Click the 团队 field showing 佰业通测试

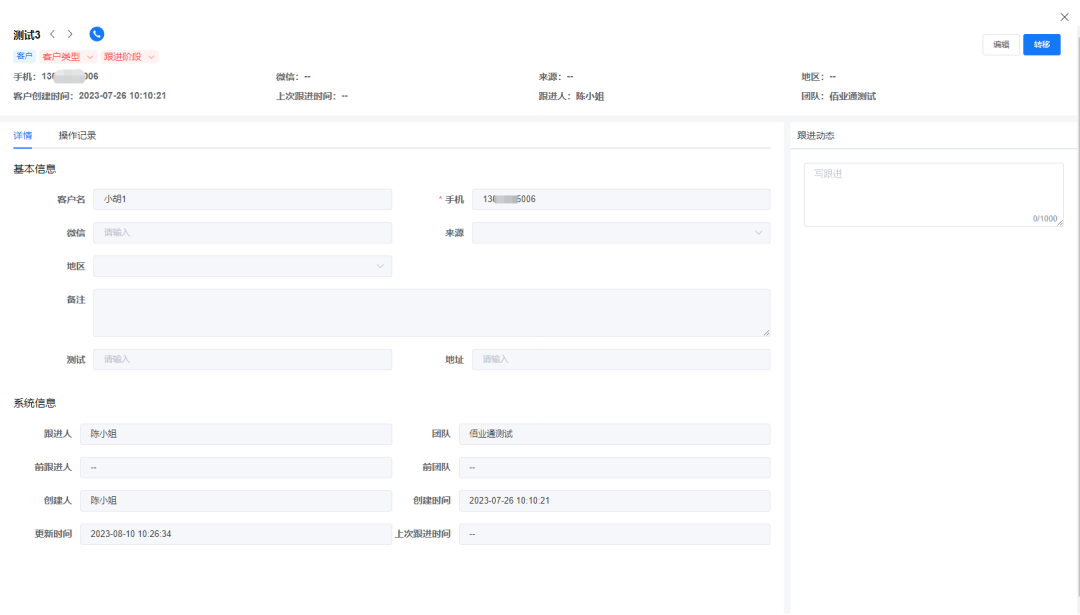[x=614, y=434]
